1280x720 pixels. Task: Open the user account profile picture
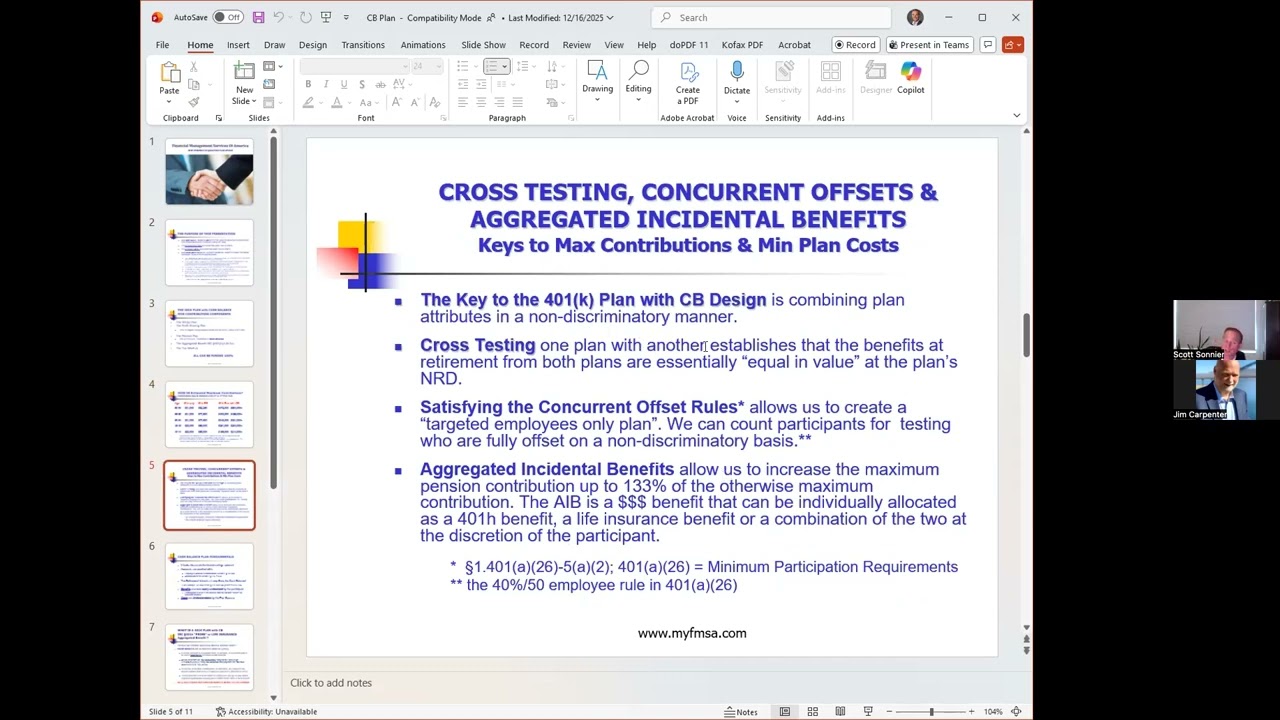click(x=915, y=17)
